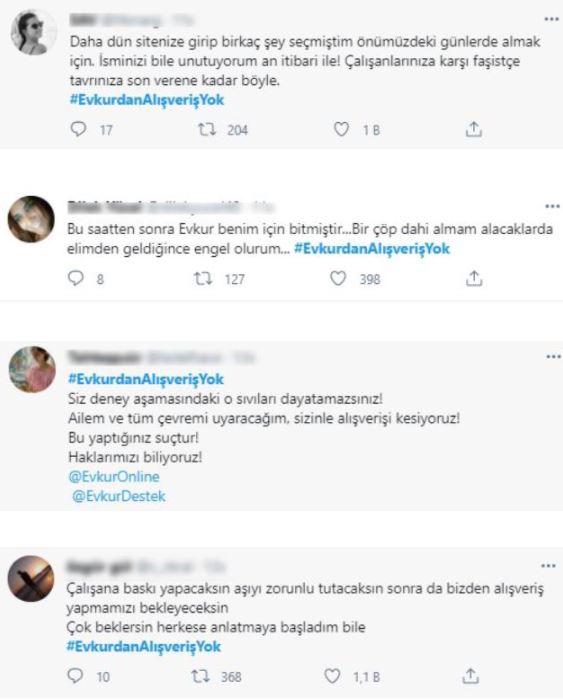Reply to the tweet with 17 comments
This screenshot has height=699, width=563.
[78, 129]
